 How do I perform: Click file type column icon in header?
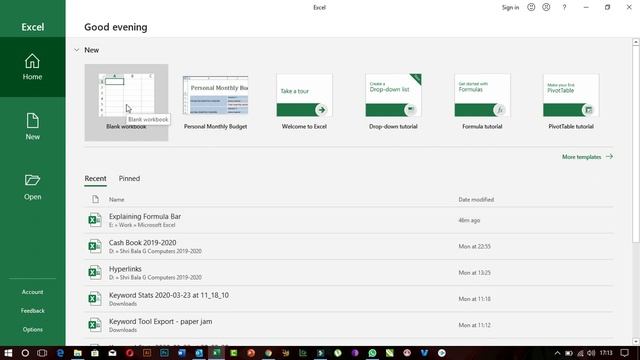(x=95, y=199)
